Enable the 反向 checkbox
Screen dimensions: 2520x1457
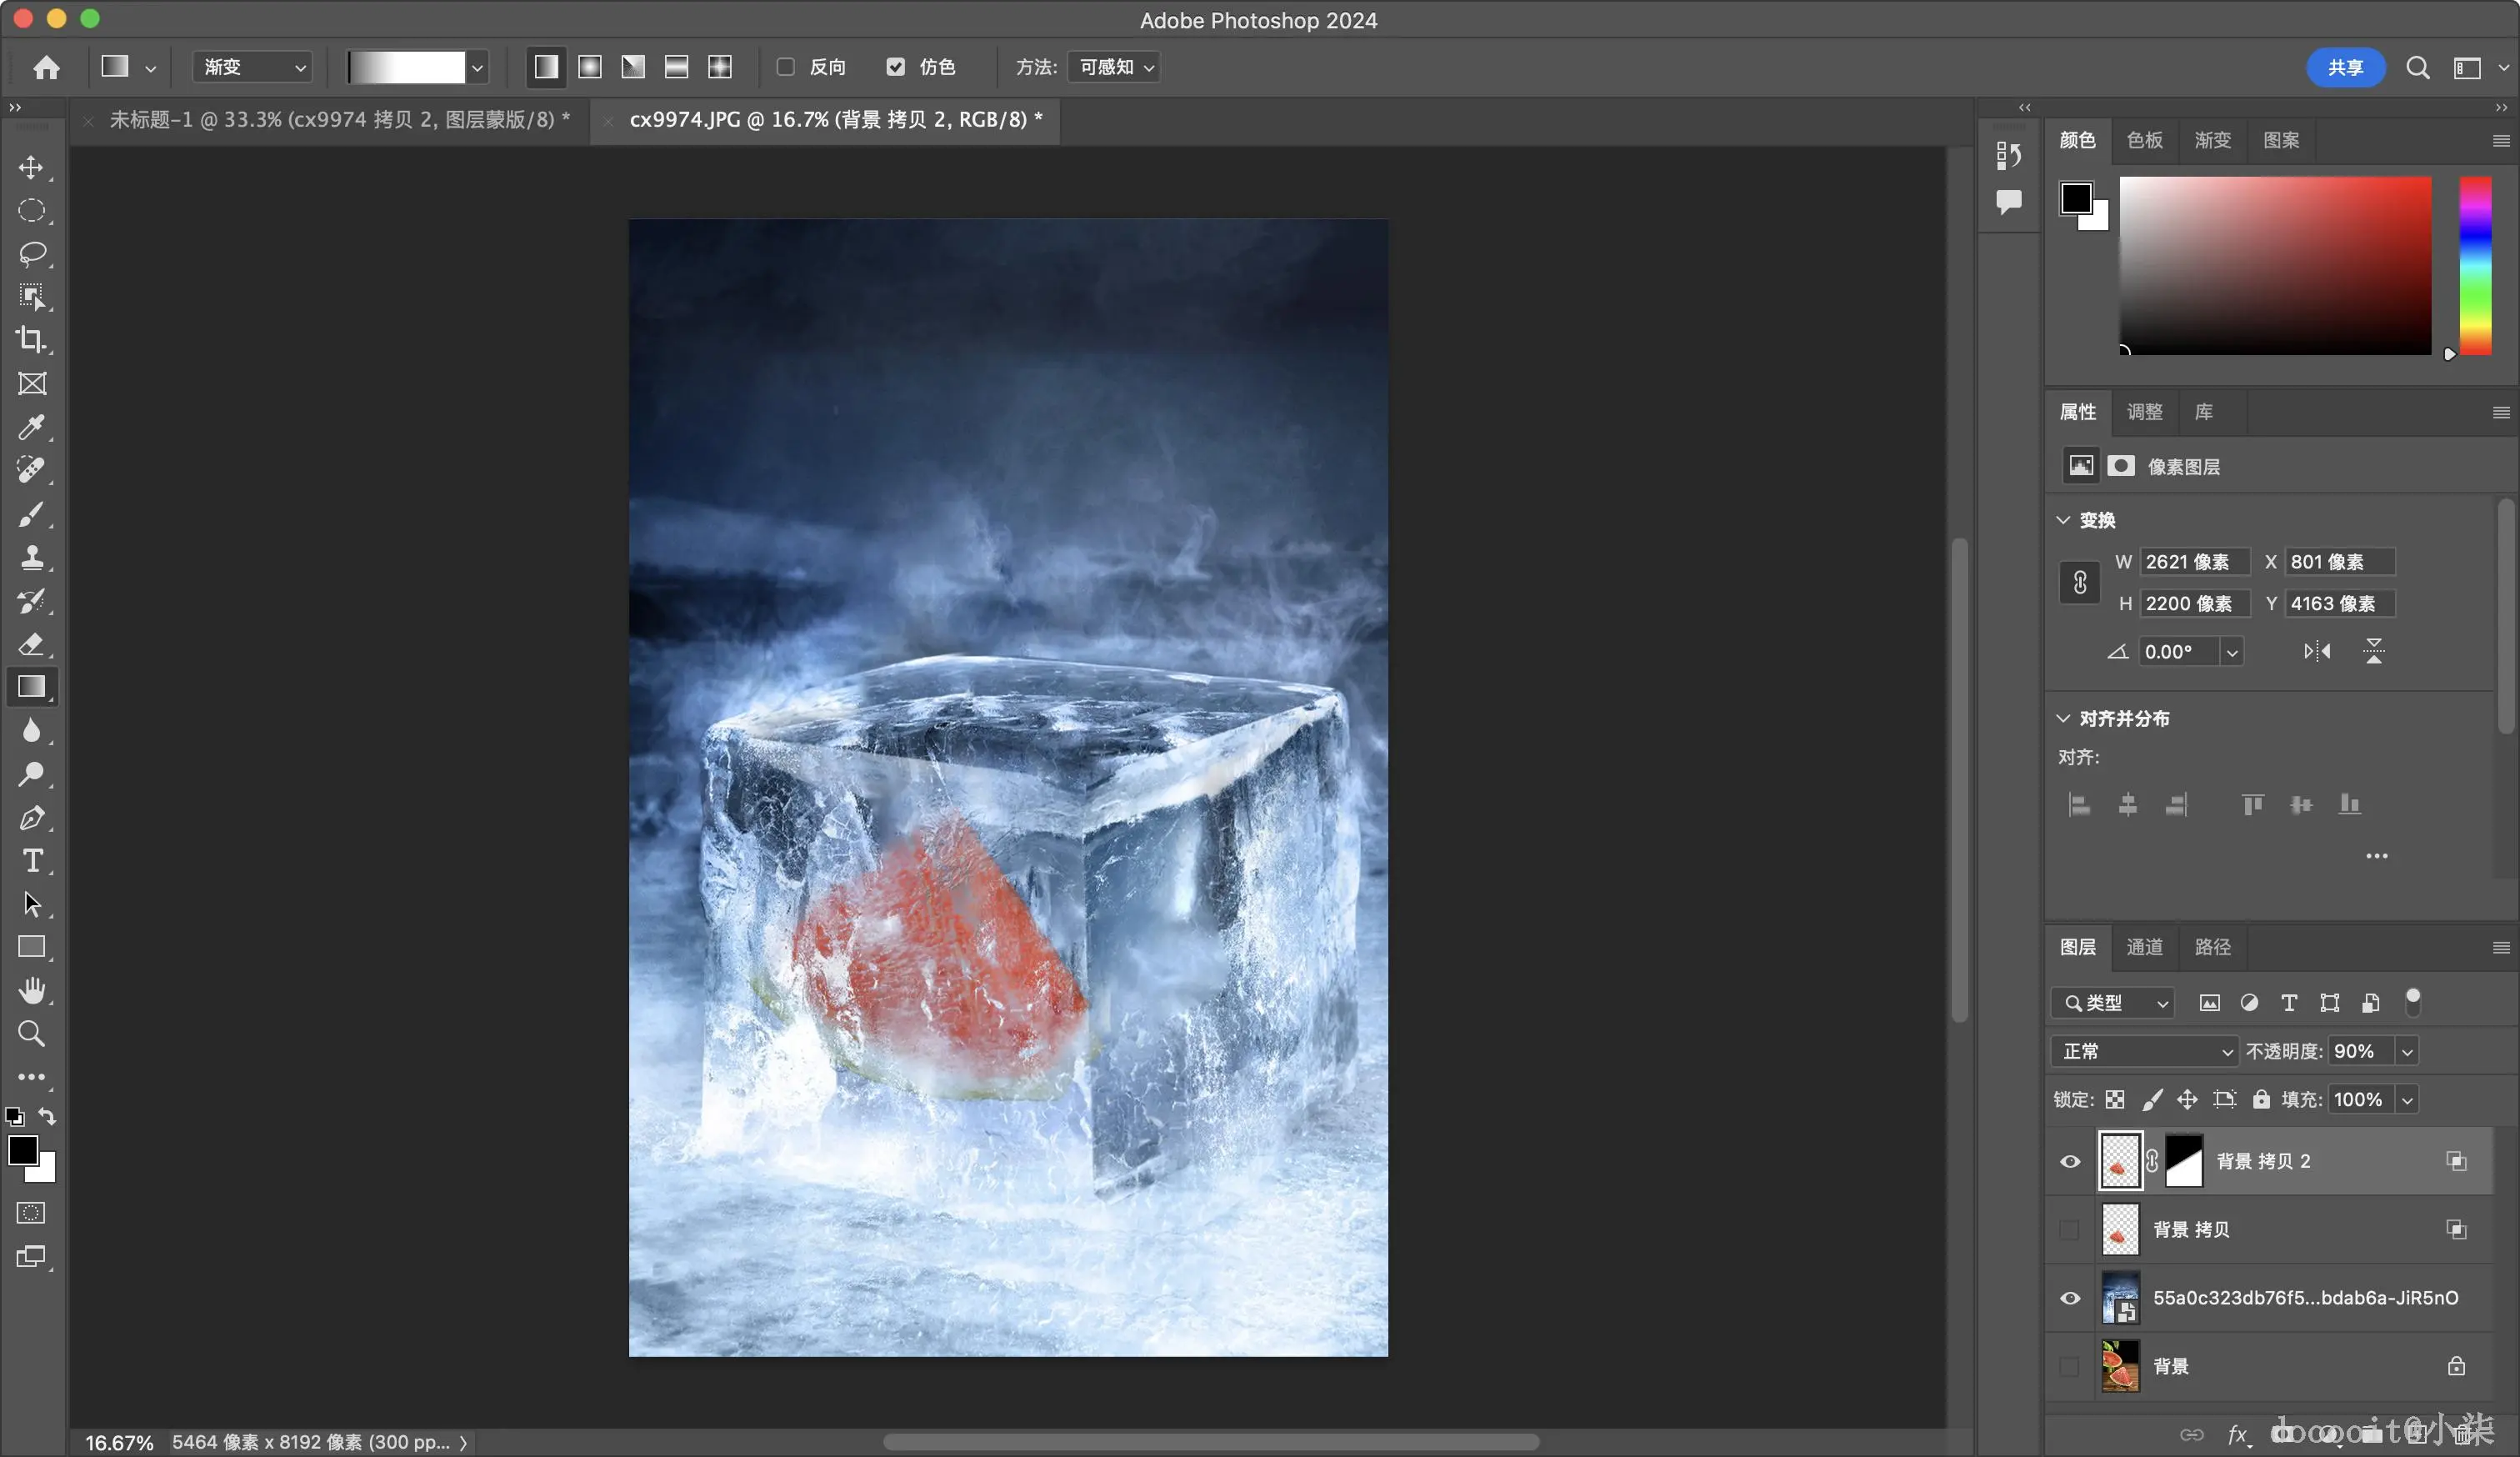click(x=786, y=67)
